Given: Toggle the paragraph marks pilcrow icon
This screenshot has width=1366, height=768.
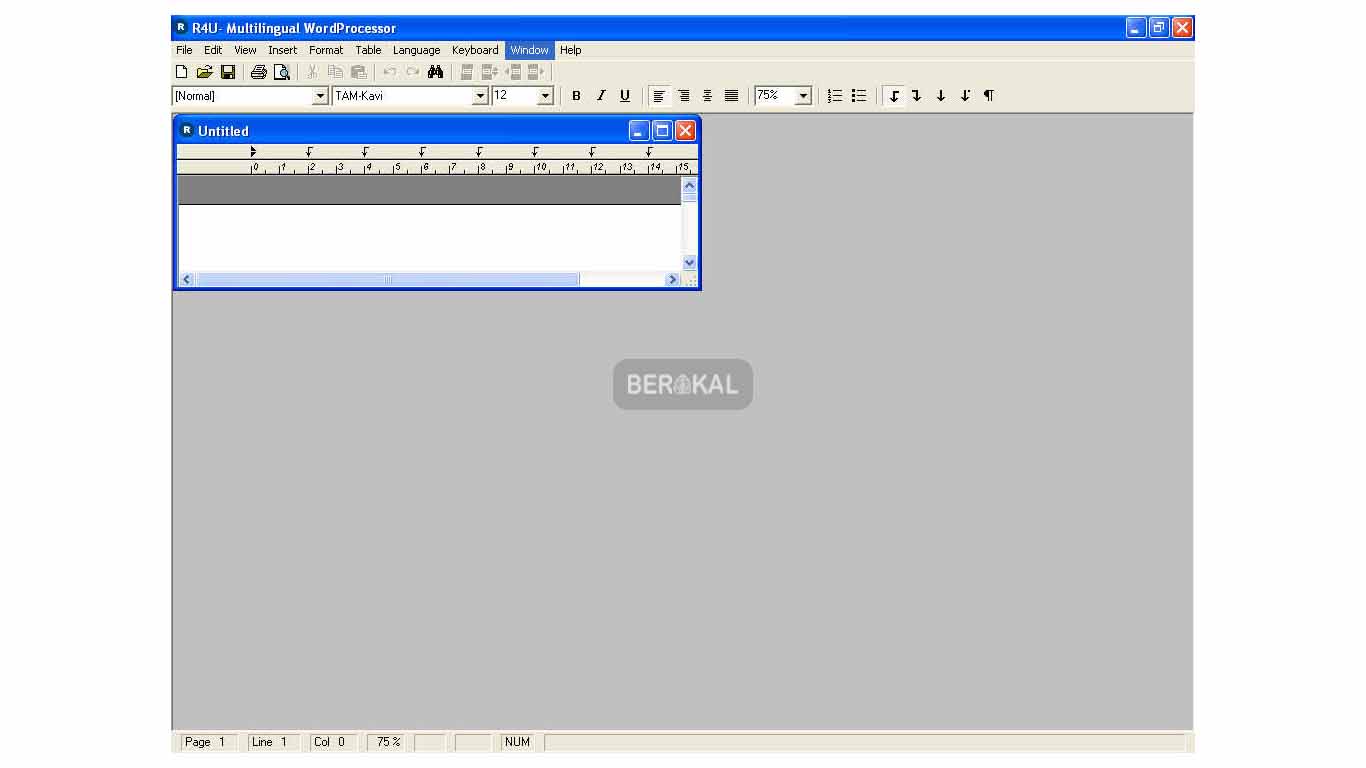Looking at the screenshot, I should click(989, 96).
